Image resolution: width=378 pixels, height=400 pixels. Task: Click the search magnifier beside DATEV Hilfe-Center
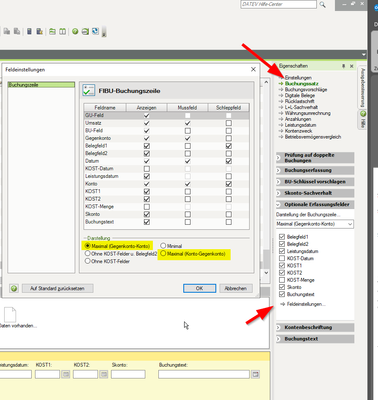click(322, 4)
